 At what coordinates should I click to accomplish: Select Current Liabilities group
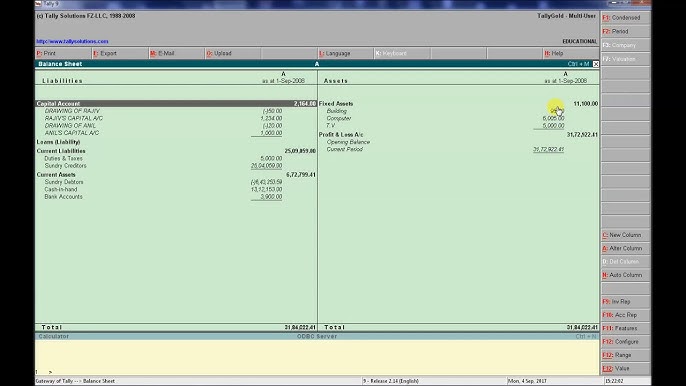point(176,151)
